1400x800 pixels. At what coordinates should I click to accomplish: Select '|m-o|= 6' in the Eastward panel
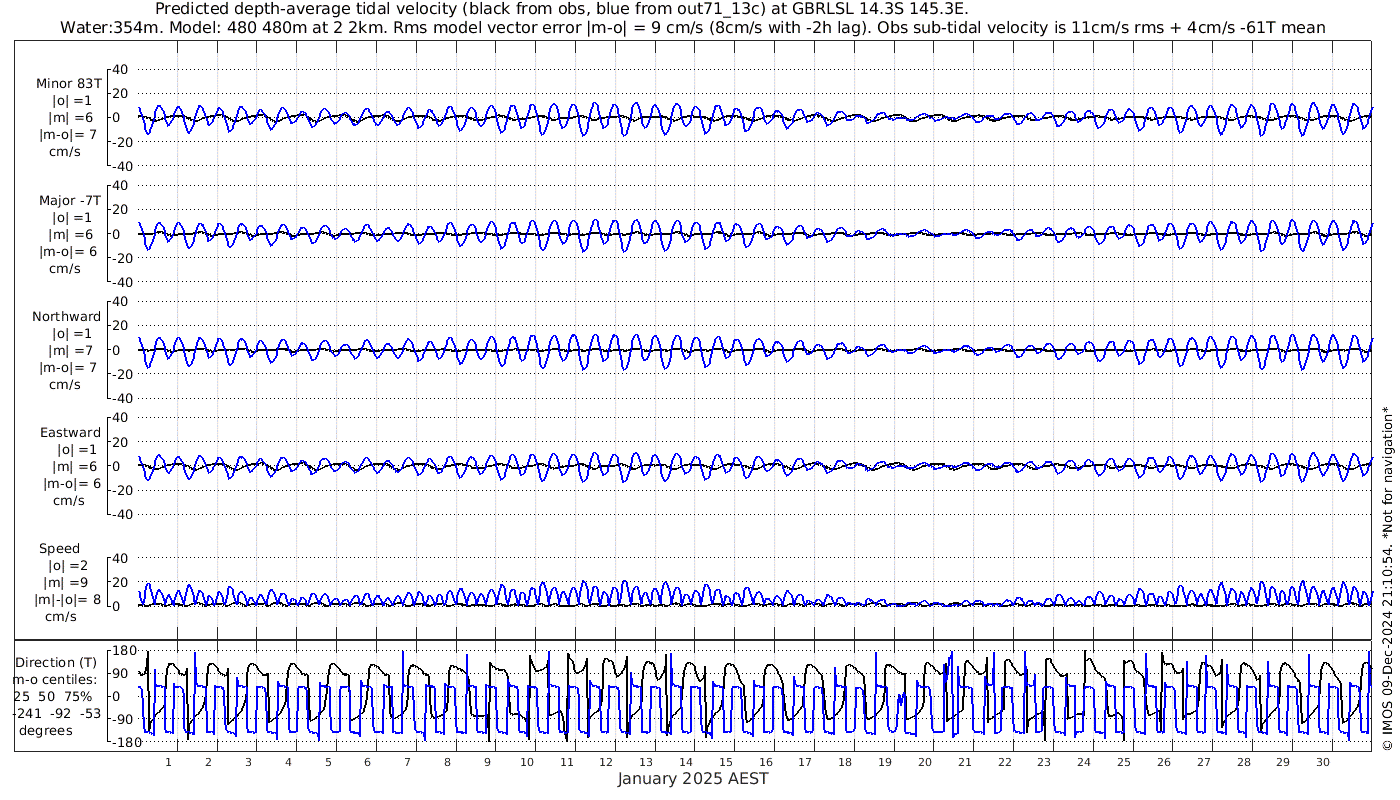pos(72,483)
